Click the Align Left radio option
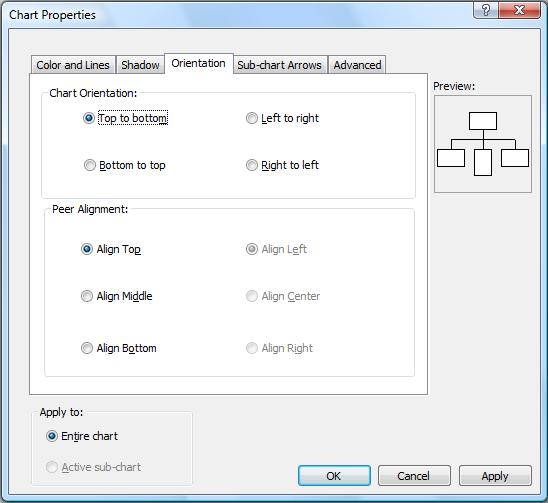 coord(276,249)
